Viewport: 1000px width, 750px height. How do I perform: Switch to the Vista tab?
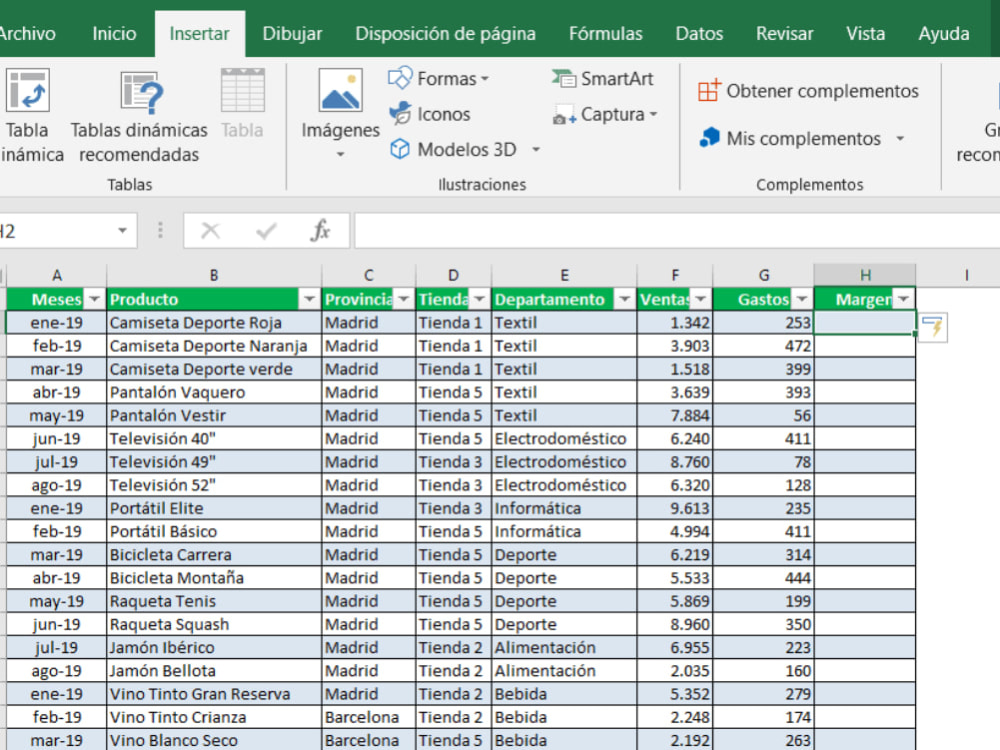pyautogui.click(x=865, y=33)
